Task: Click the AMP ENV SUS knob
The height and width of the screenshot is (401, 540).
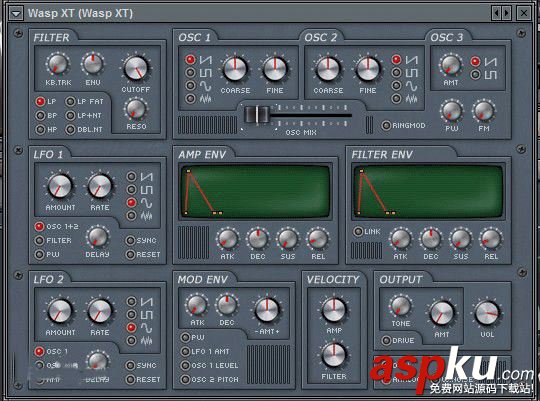Action: click(x=288, y=239)
